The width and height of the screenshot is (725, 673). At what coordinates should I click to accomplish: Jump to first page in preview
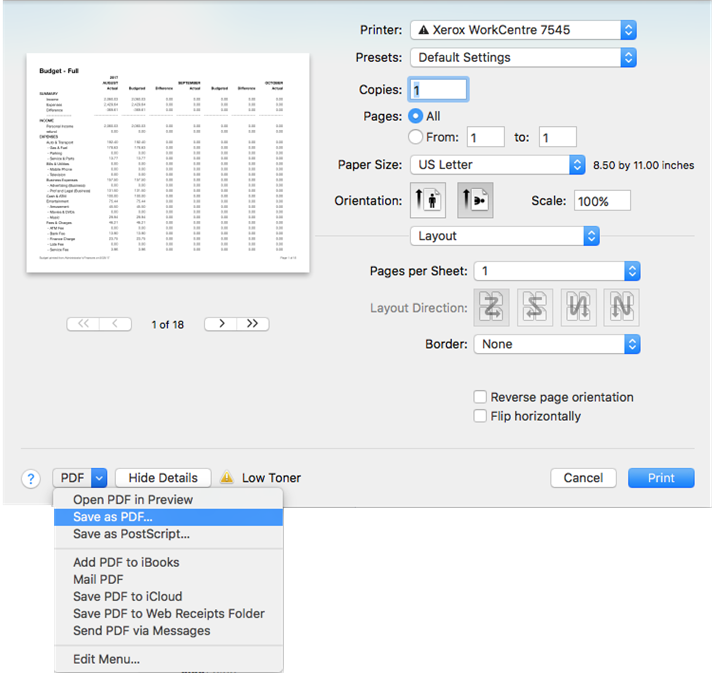(83, 324)
